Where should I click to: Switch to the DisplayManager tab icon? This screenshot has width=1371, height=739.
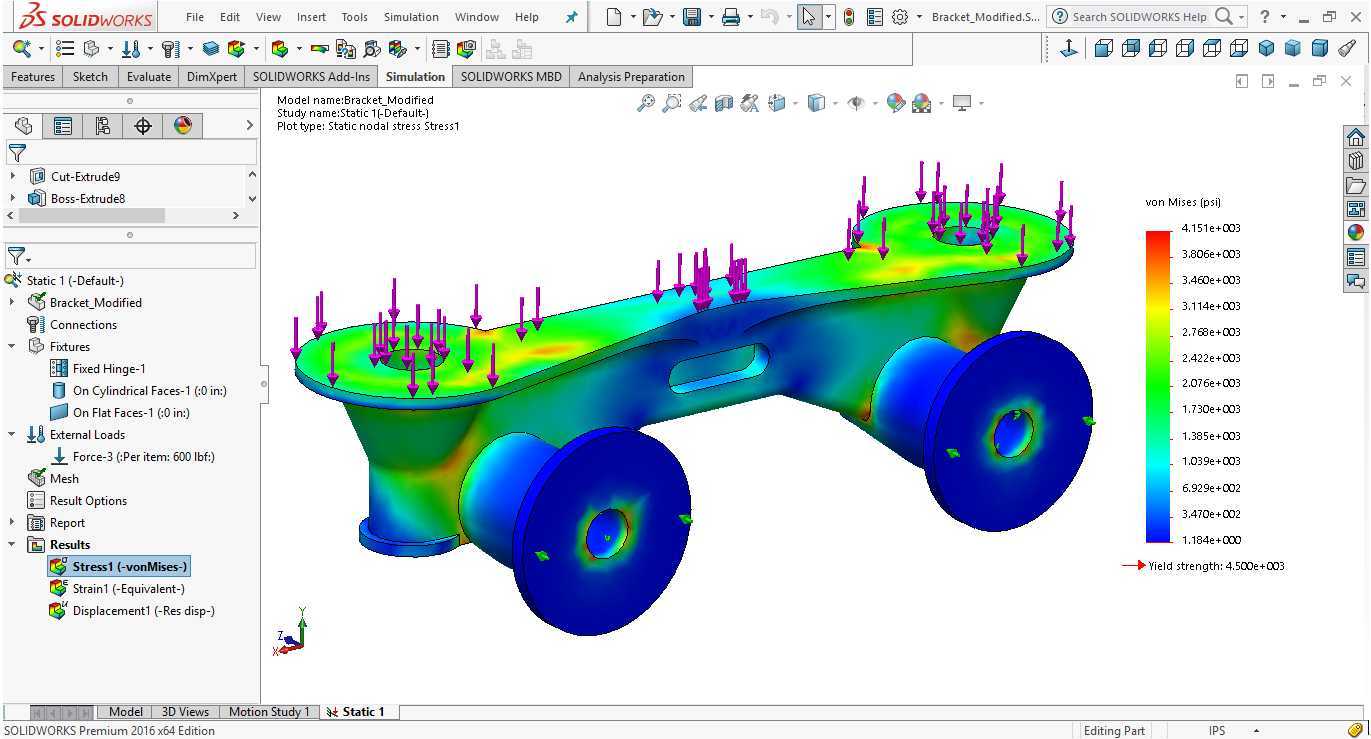point(182,125)
